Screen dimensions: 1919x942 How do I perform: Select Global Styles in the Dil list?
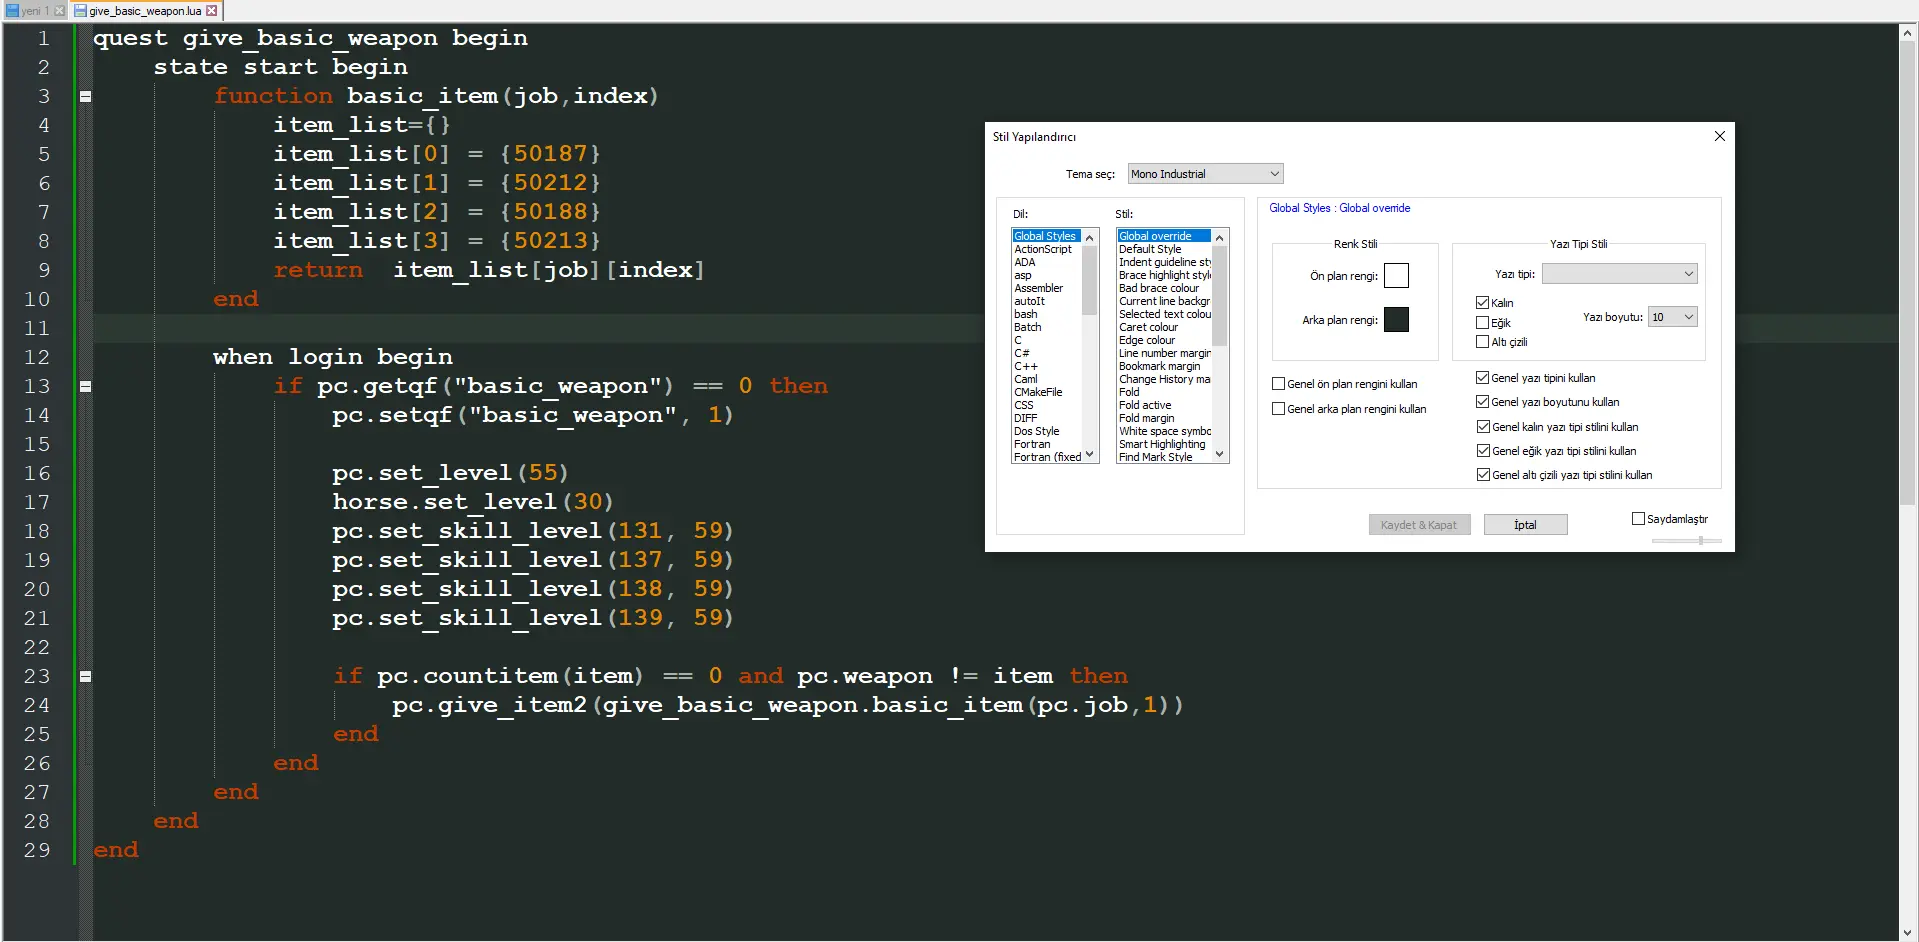tap(1046, 236)
